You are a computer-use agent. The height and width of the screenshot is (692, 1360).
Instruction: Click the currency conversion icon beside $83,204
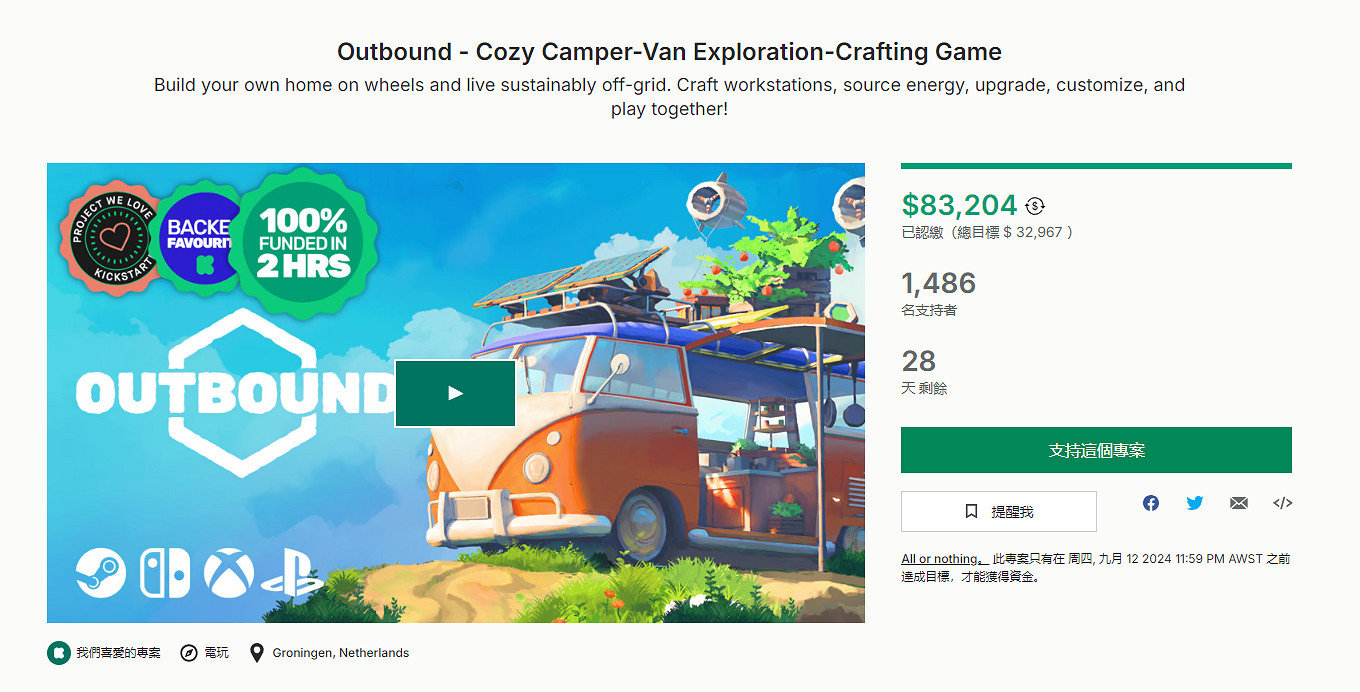coord(1035,206)
